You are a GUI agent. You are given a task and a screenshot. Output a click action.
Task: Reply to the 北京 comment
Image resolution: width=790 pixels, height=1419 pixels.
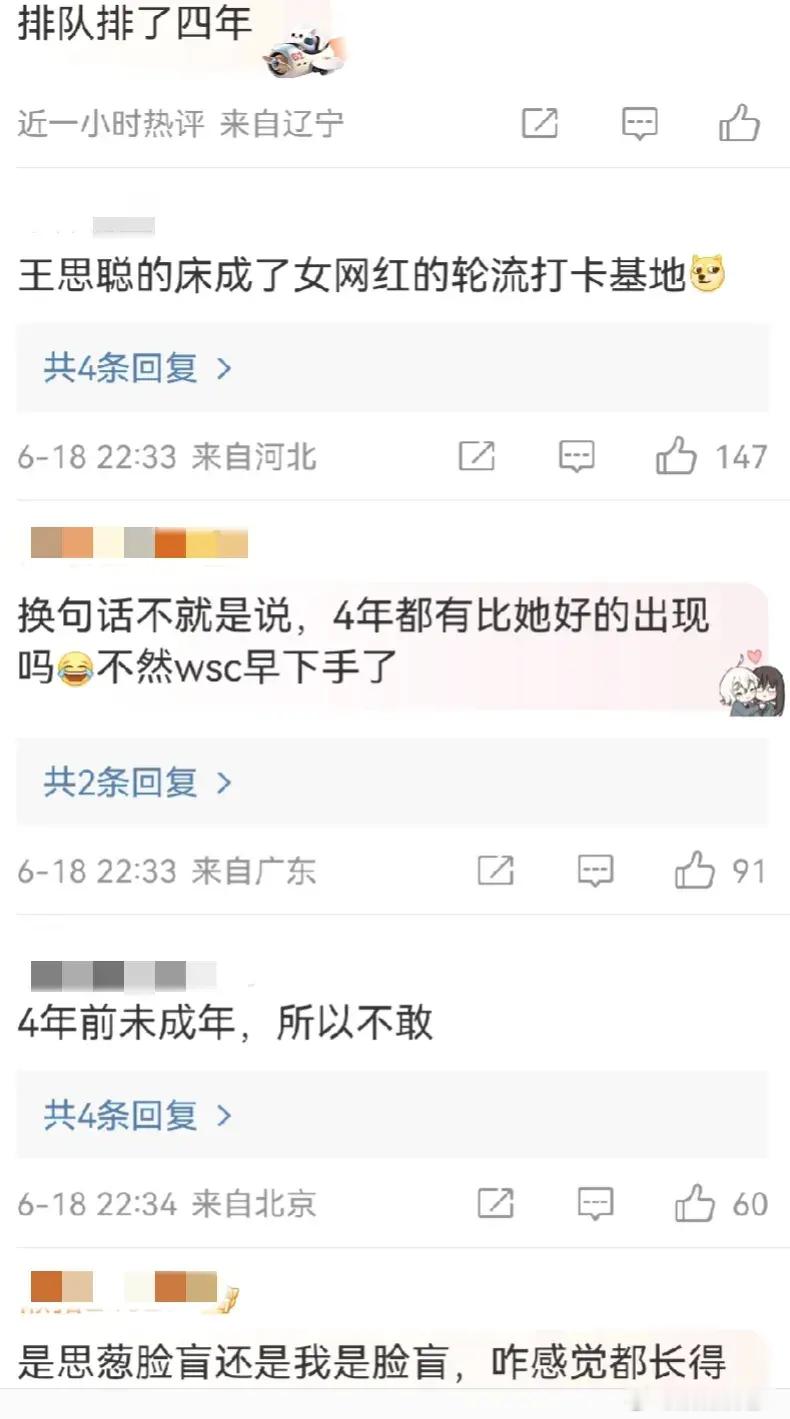(x=595, y=1203)
